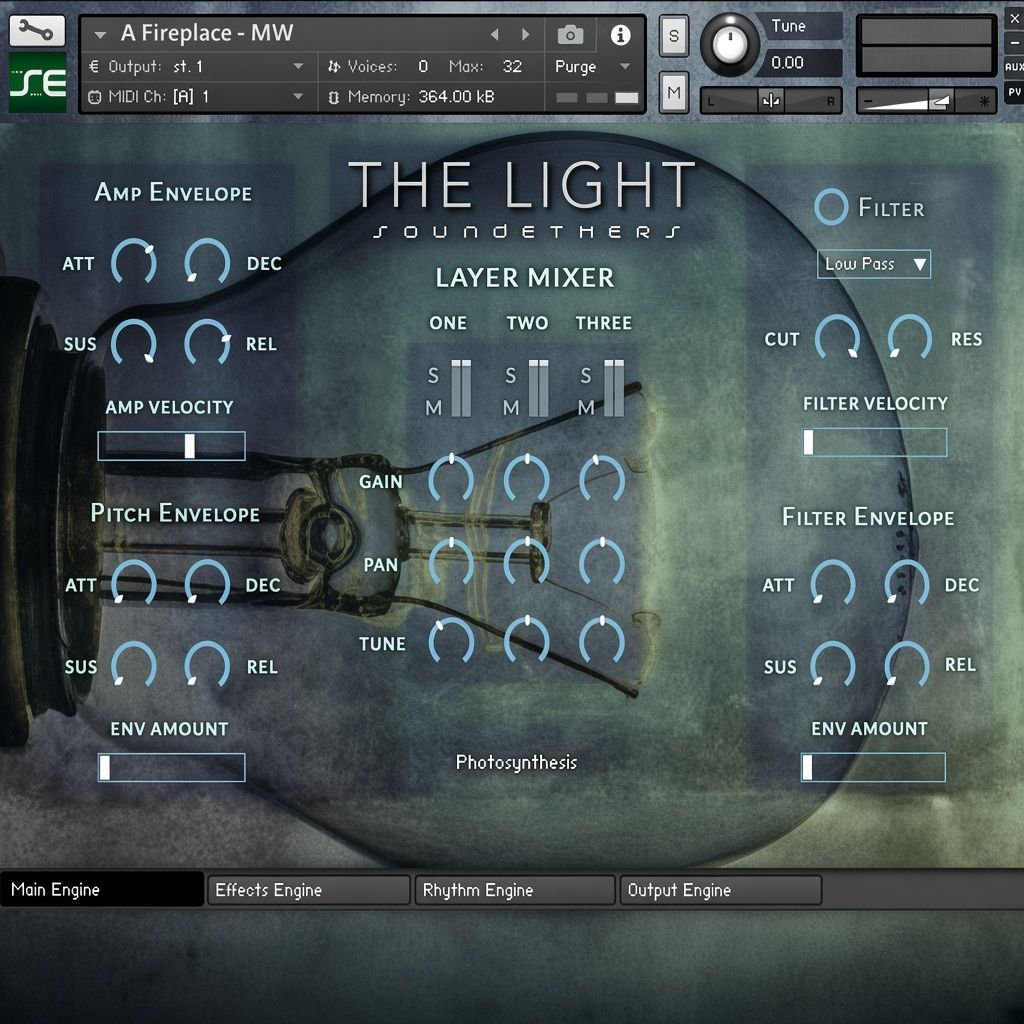The height and width of the screenshot is (1024, 1024).
Task: Expand the MIDI Ch dropdown arrow
Action: (x=298, y=97)
